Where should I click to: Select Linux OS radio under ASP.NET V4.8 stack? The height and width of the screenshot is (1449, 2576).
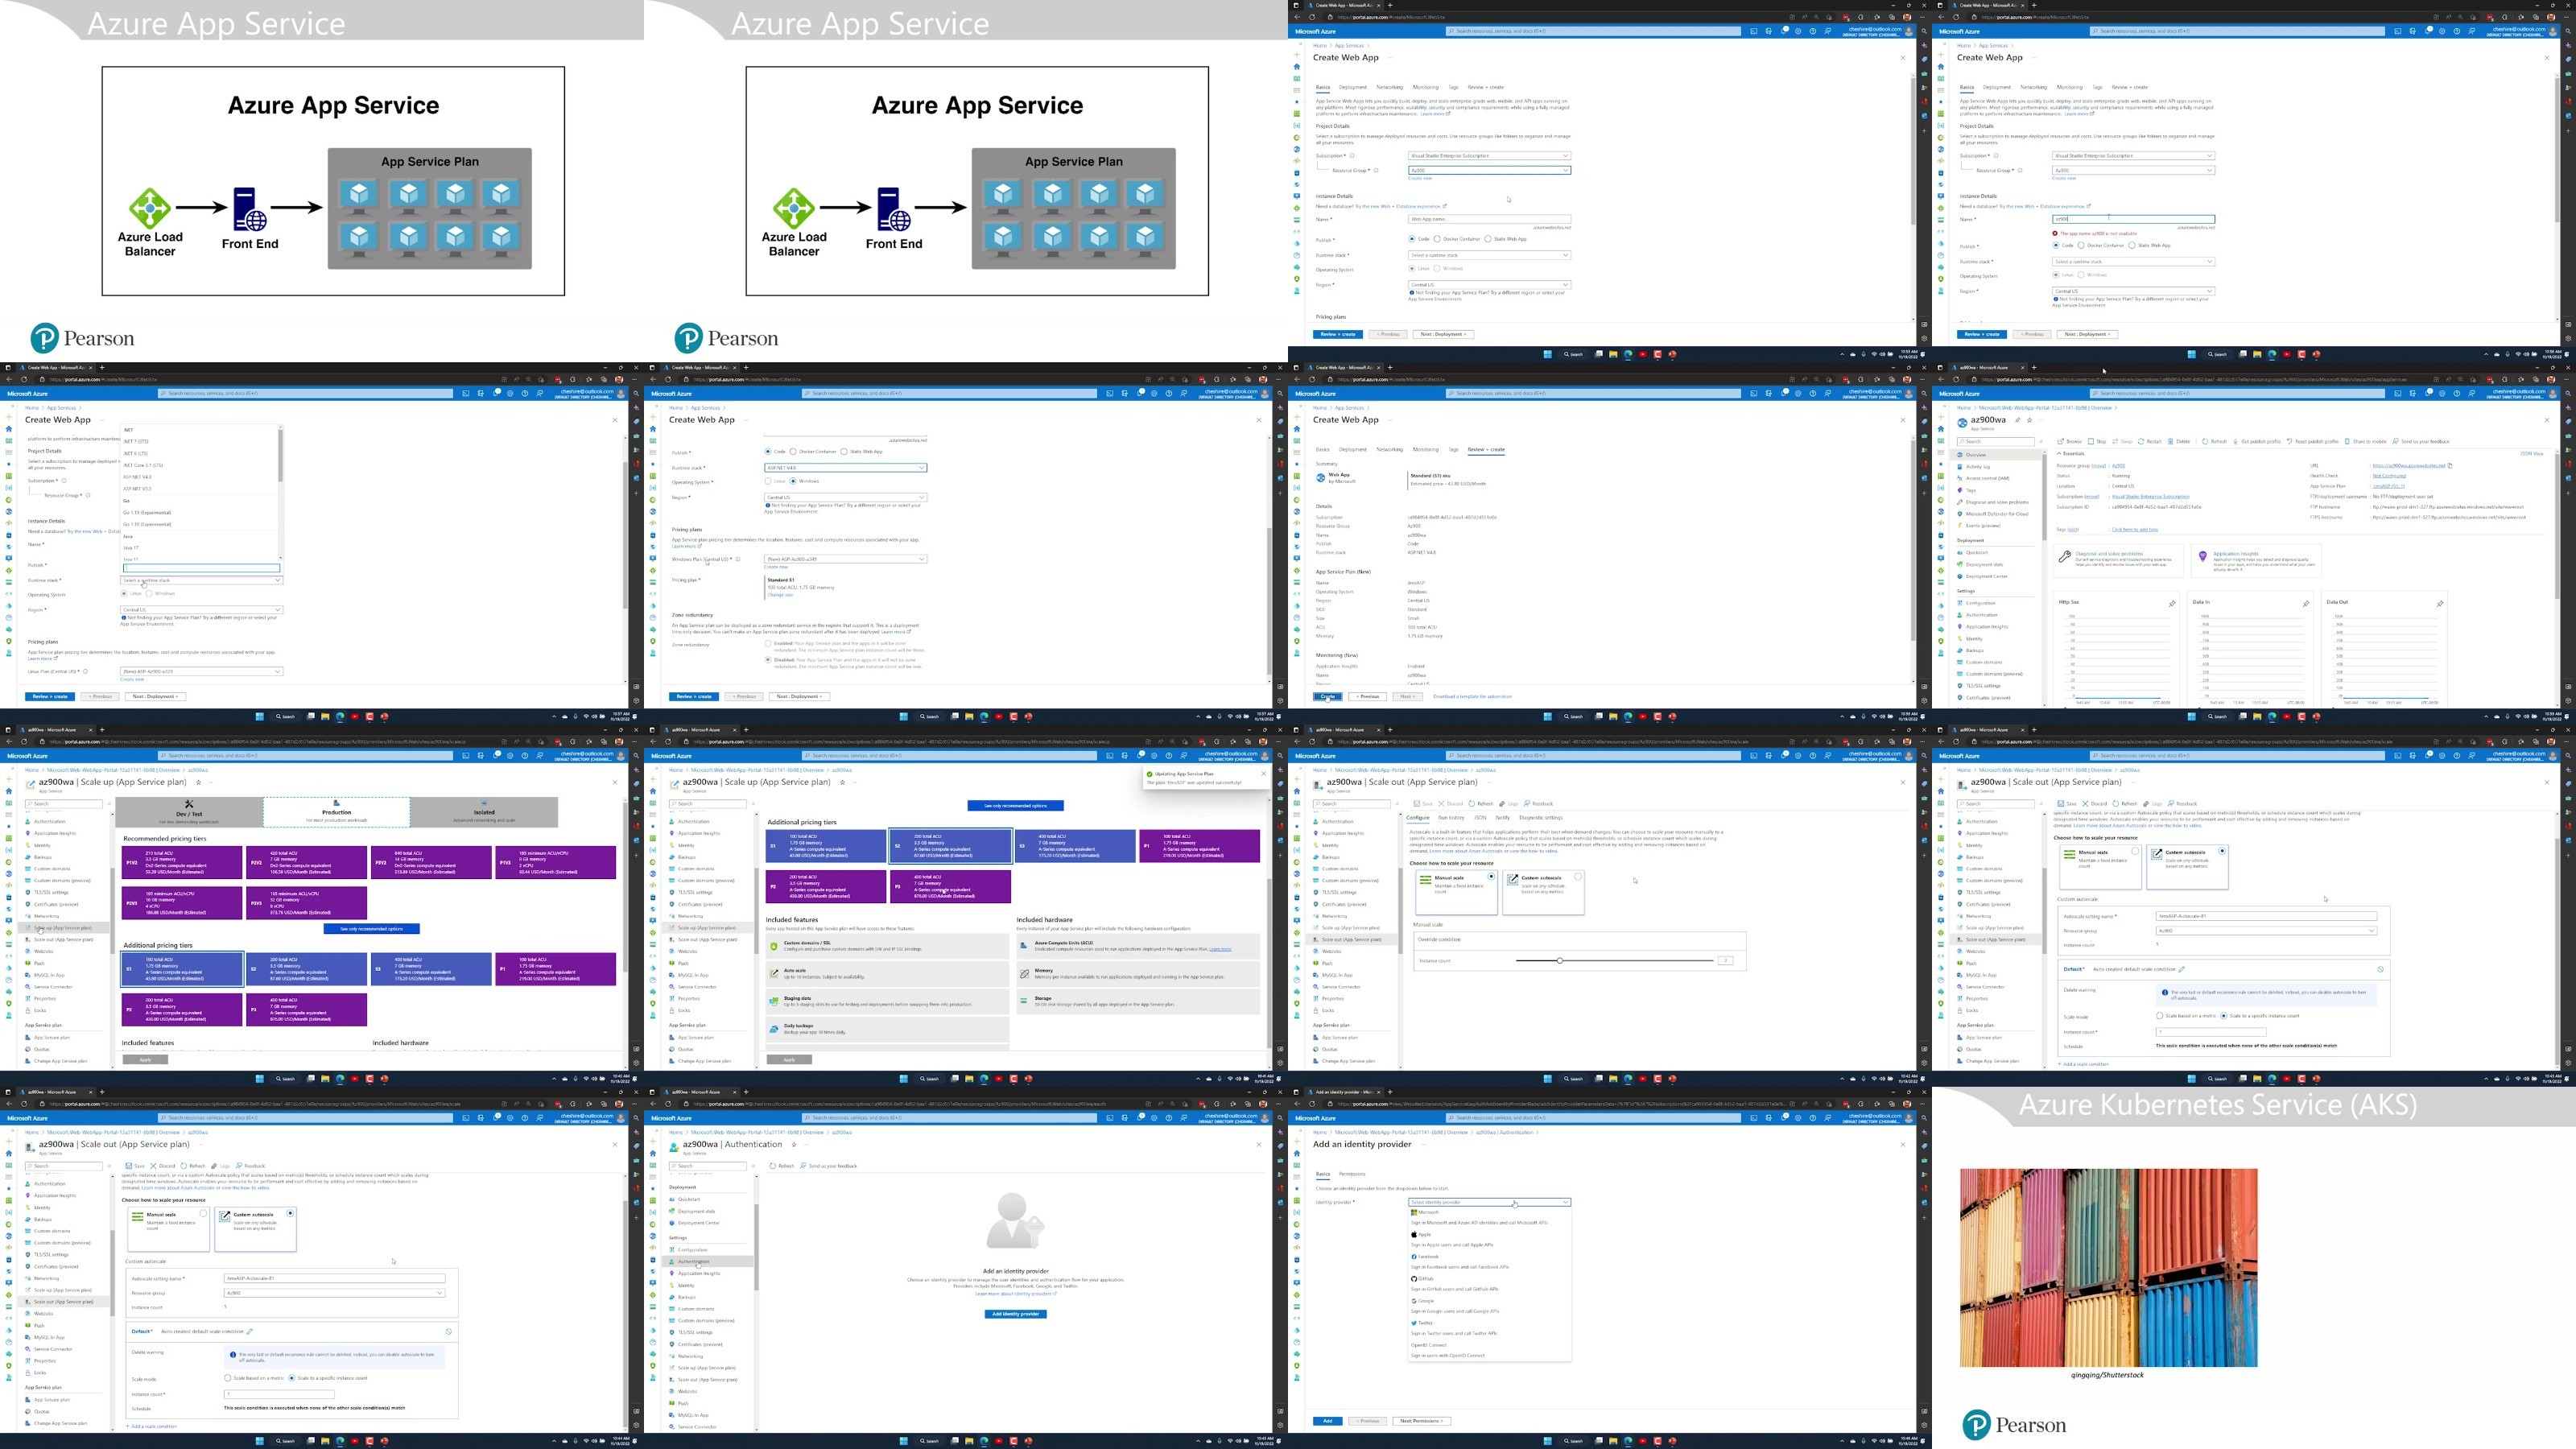(768, 482)
